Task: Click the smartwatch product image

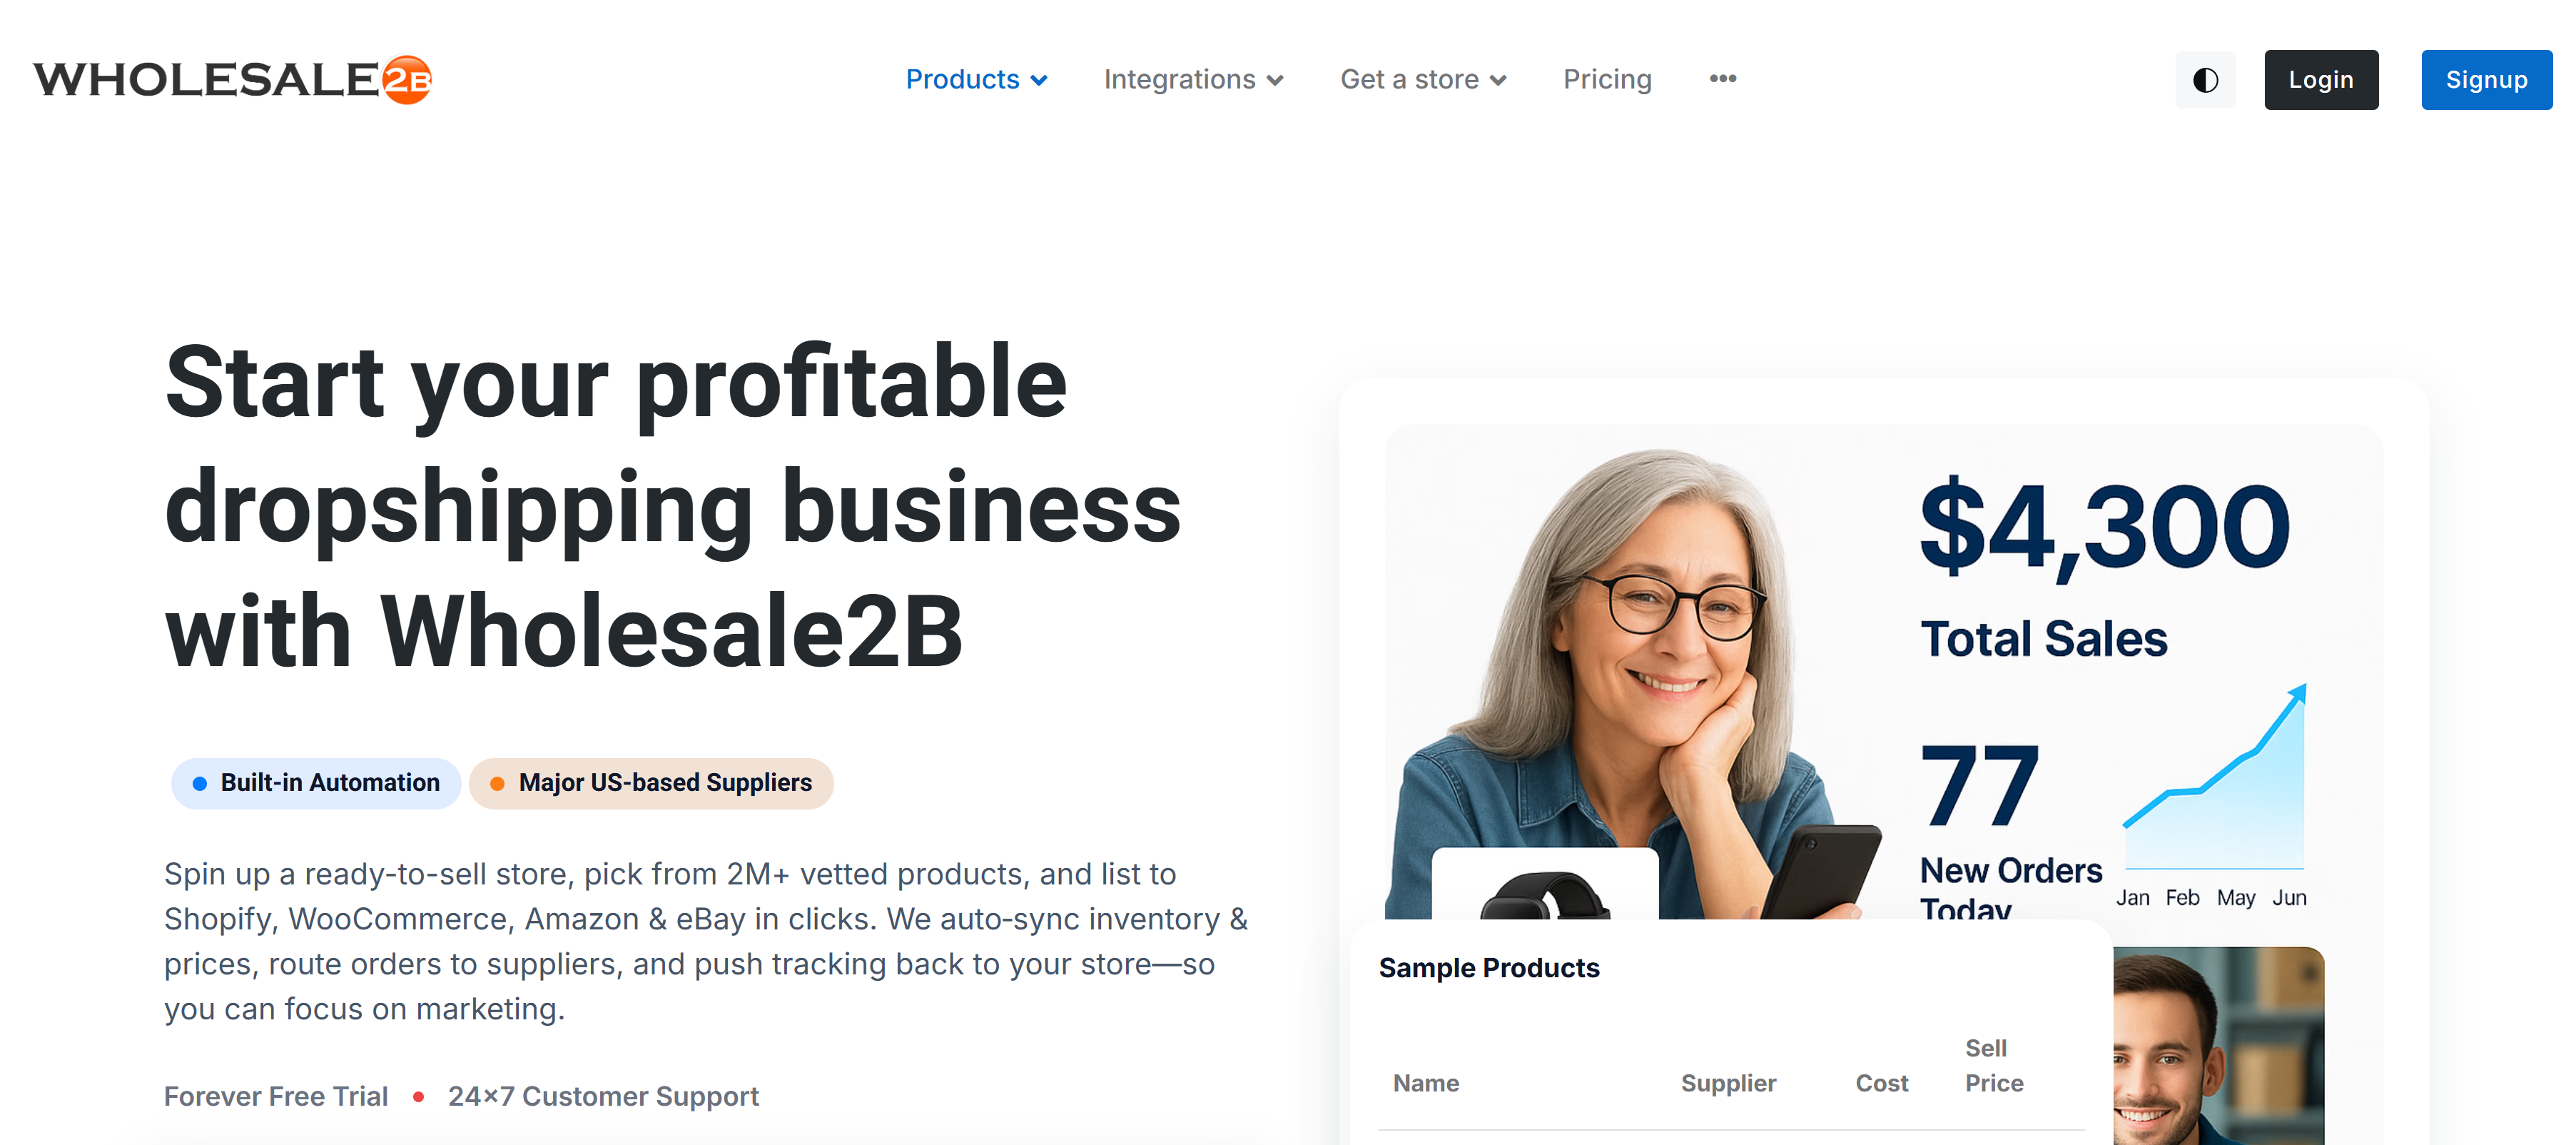Action: (1545, 890)
